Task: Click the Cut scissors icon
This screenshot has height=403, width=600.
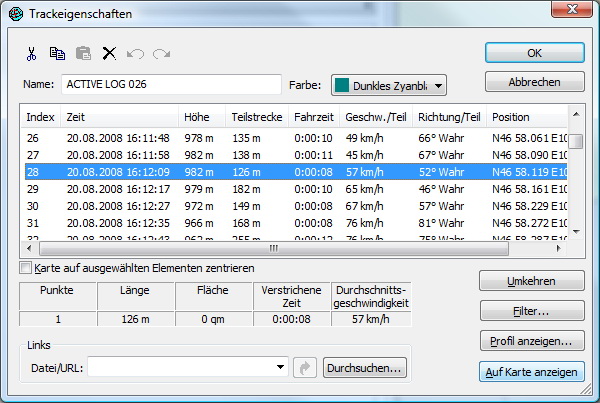Action: click(x=32, y=53)
